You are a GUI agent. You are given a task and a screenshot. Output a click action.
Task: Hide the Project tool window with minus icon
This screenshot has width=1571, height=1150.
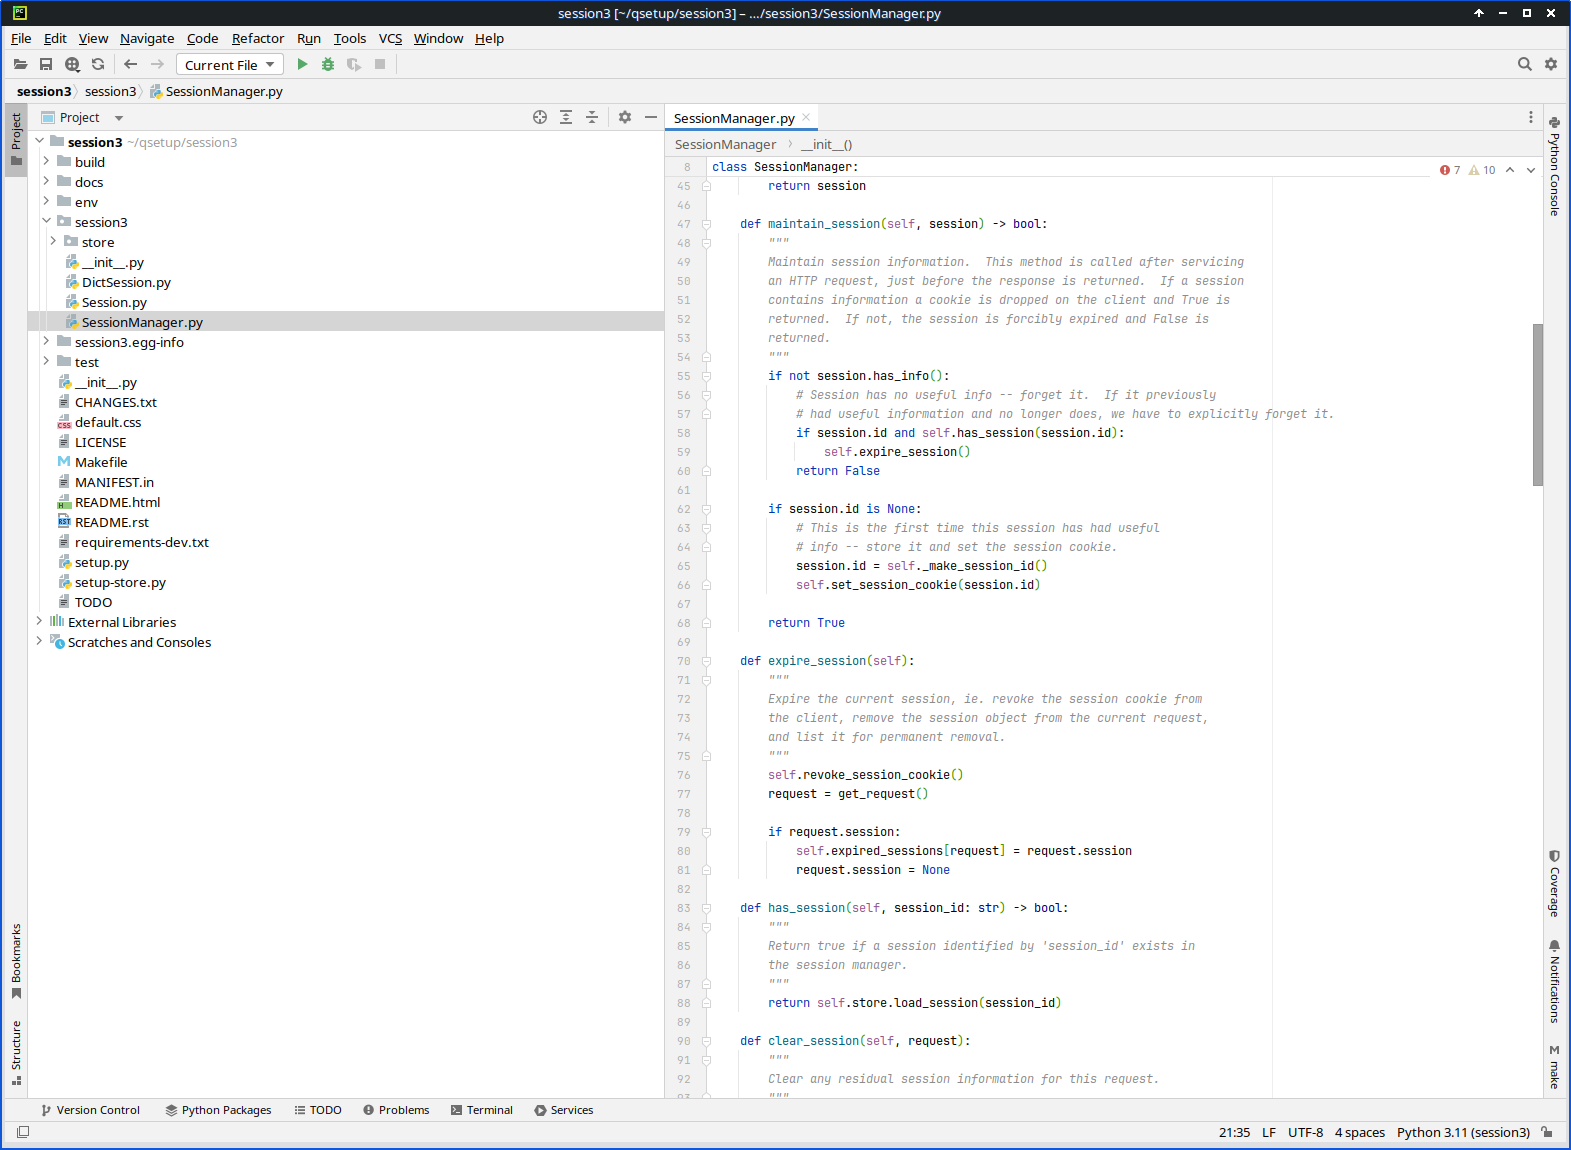coord(651,117)
